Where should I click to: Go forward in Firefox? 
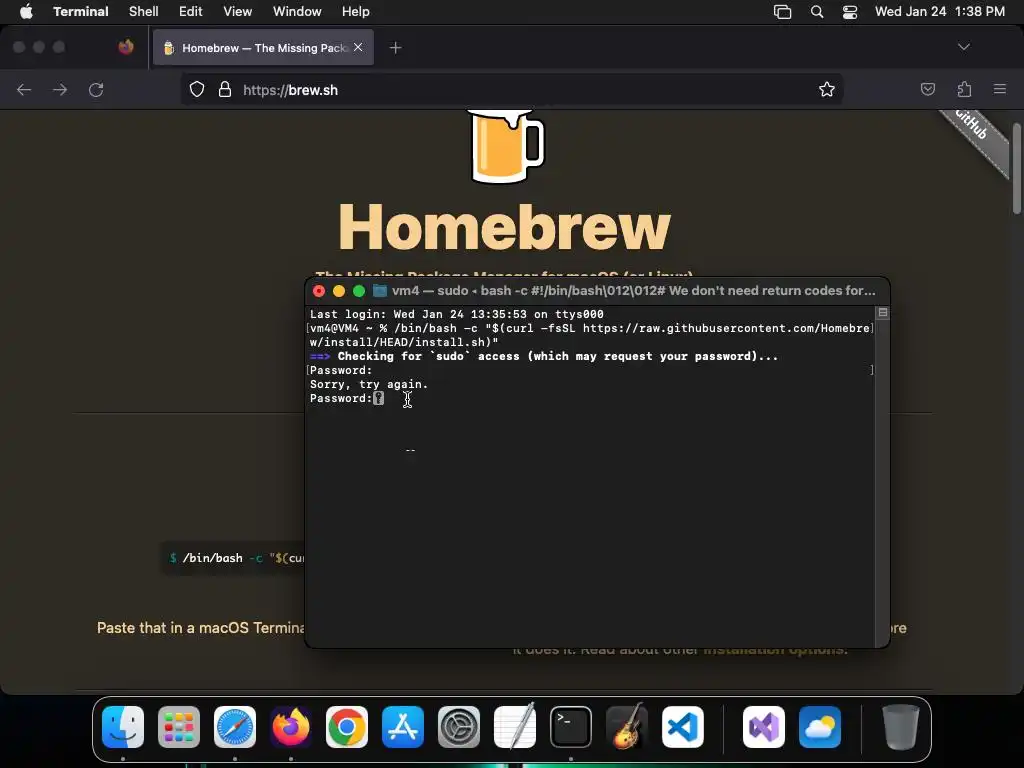[x=60, y=90]
